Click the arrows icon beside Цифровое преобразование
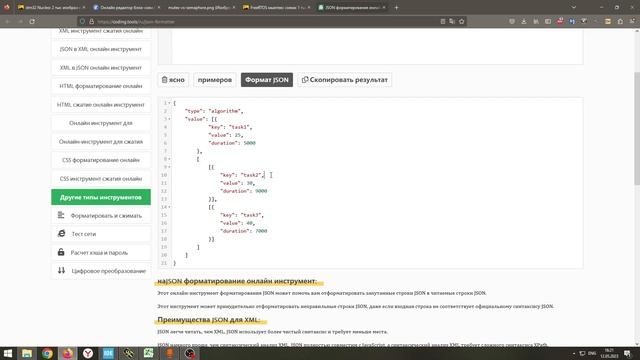The image size is (640, 360). click(x=61, y=271)
